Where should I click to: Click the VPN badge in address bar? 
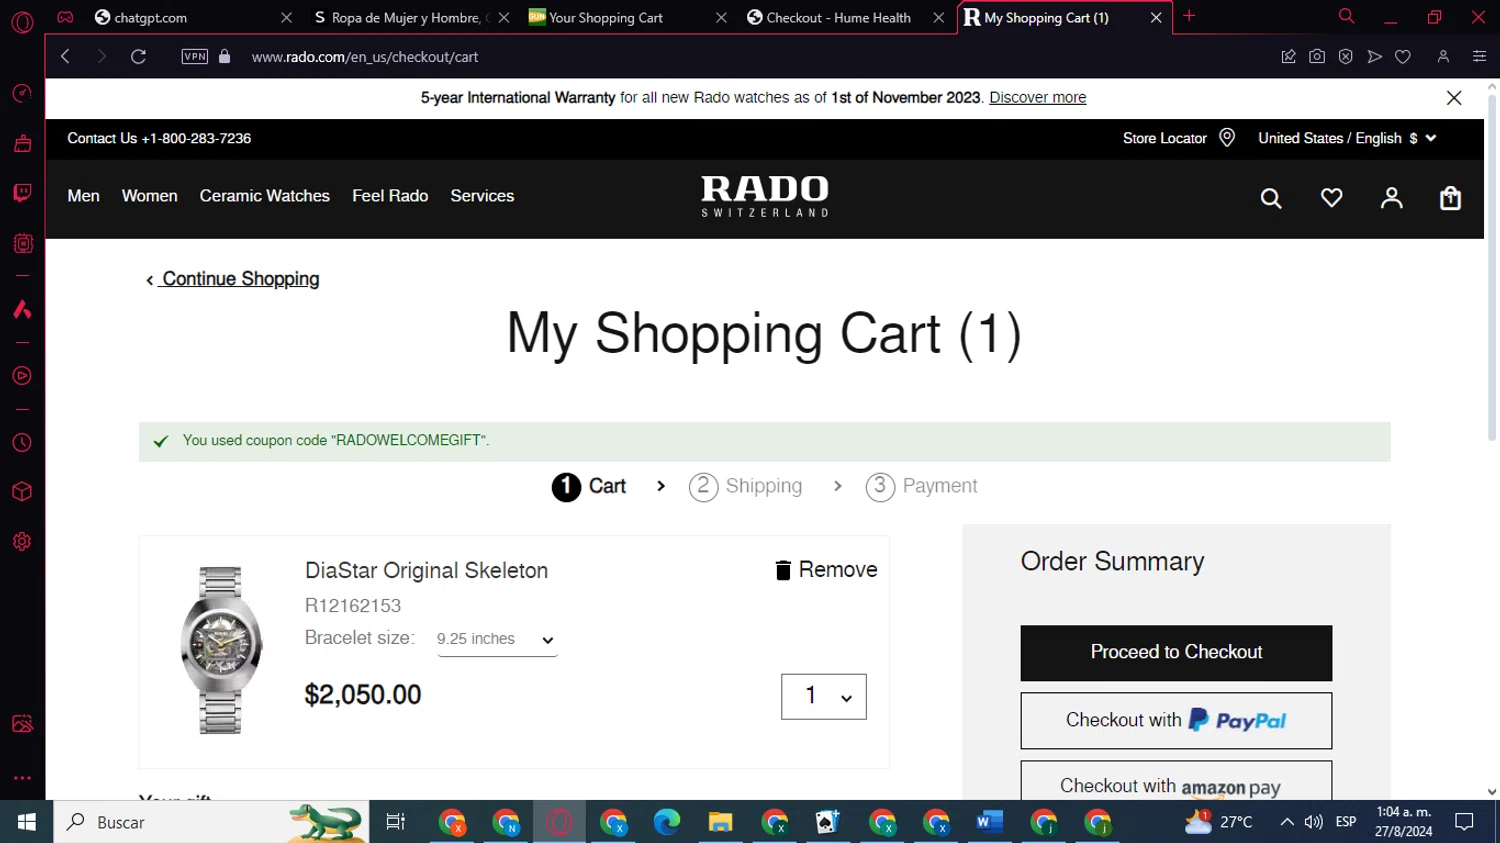(195, 57)
